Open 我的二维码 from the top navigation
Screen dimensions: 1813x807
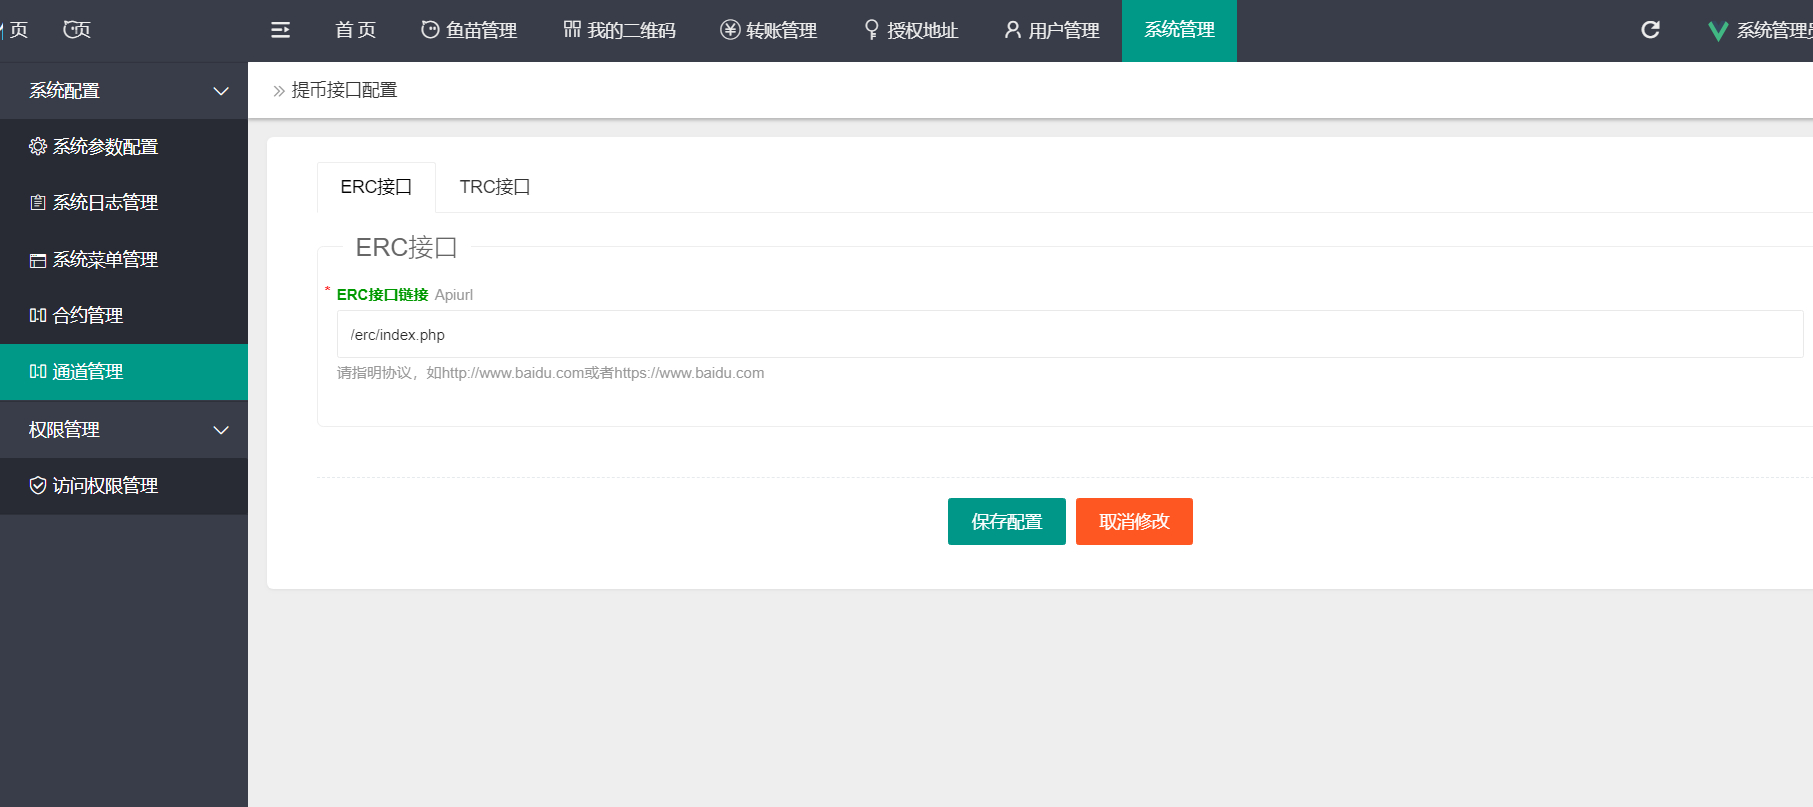[x=620, y=30]
